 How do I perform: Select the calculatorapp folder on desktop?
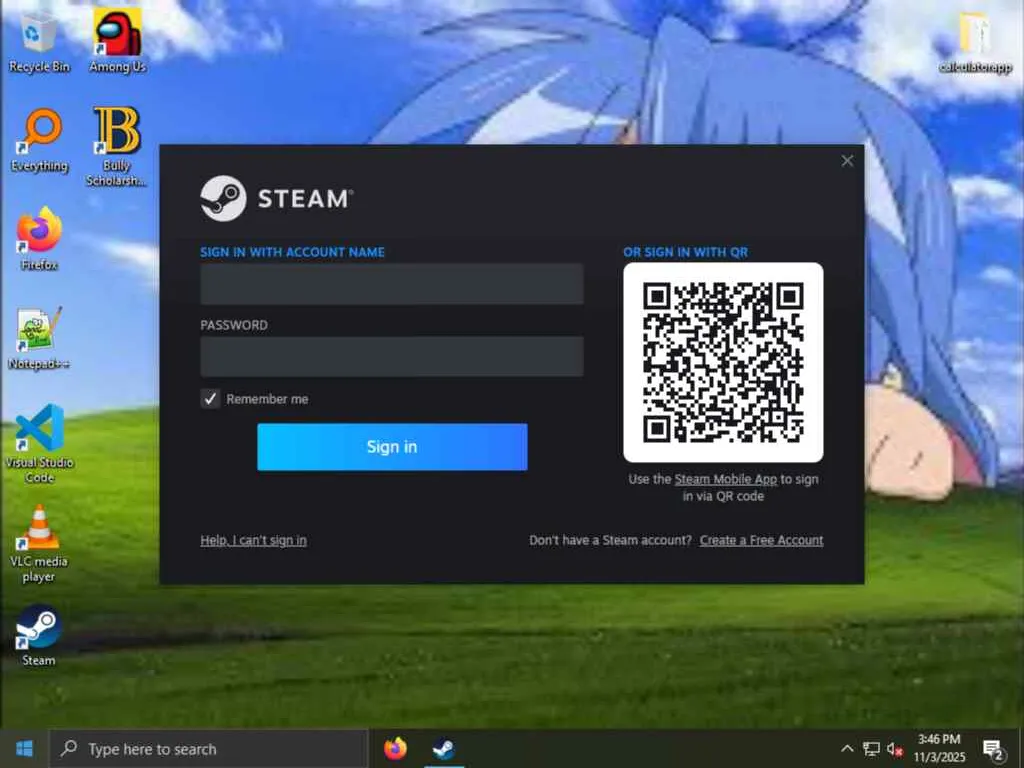pos(975,42)
